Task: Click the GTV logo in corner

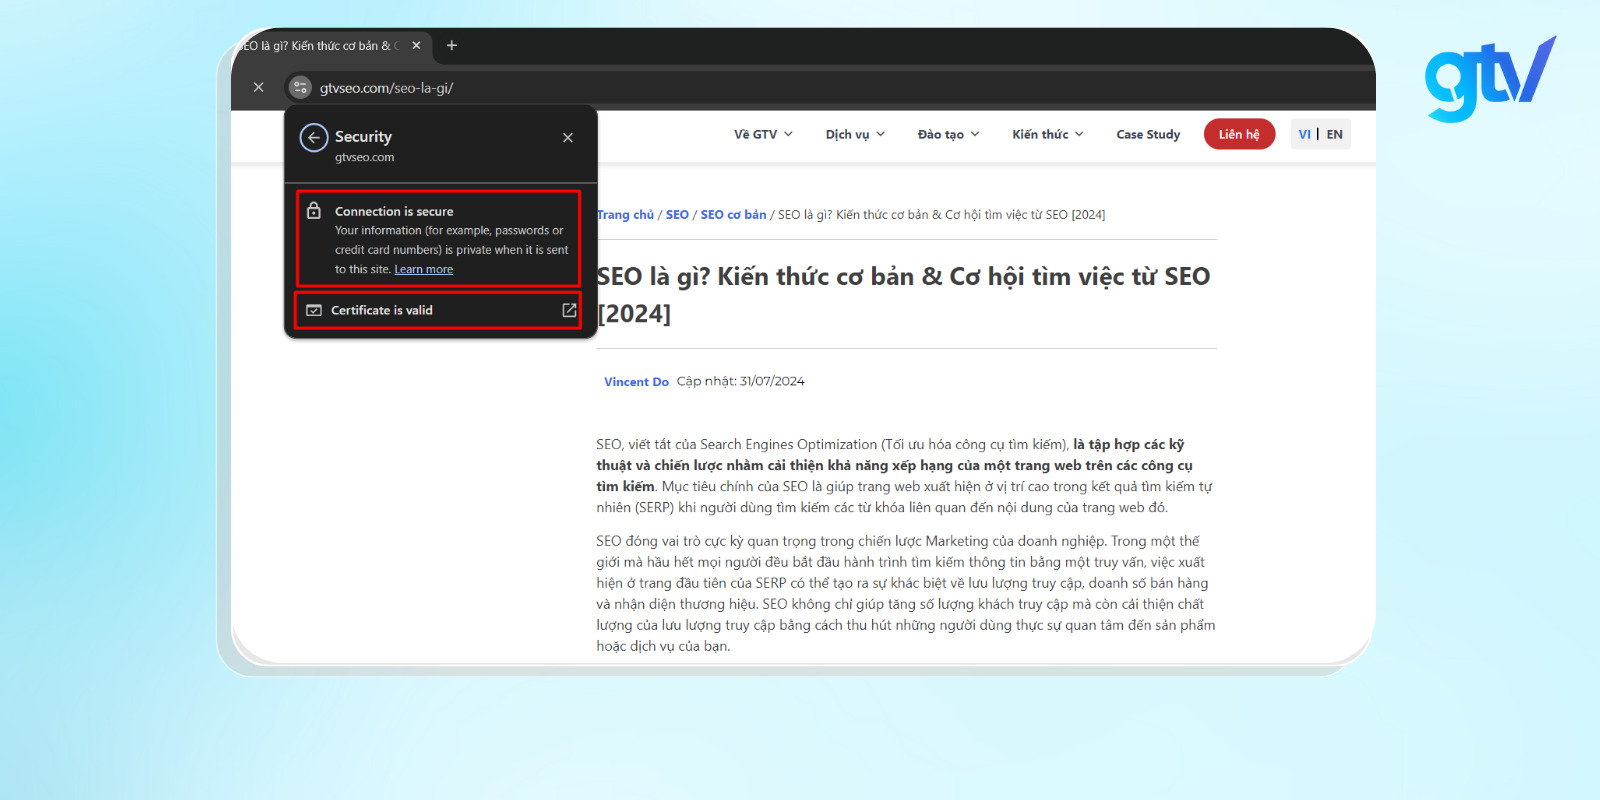Action: [x=1489, y=78]
